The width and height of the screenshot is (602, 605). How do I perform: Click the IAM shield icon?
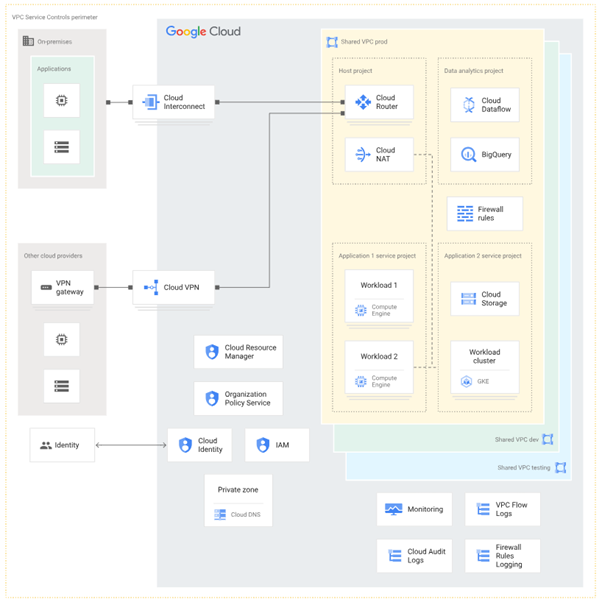tap(263, 445)
